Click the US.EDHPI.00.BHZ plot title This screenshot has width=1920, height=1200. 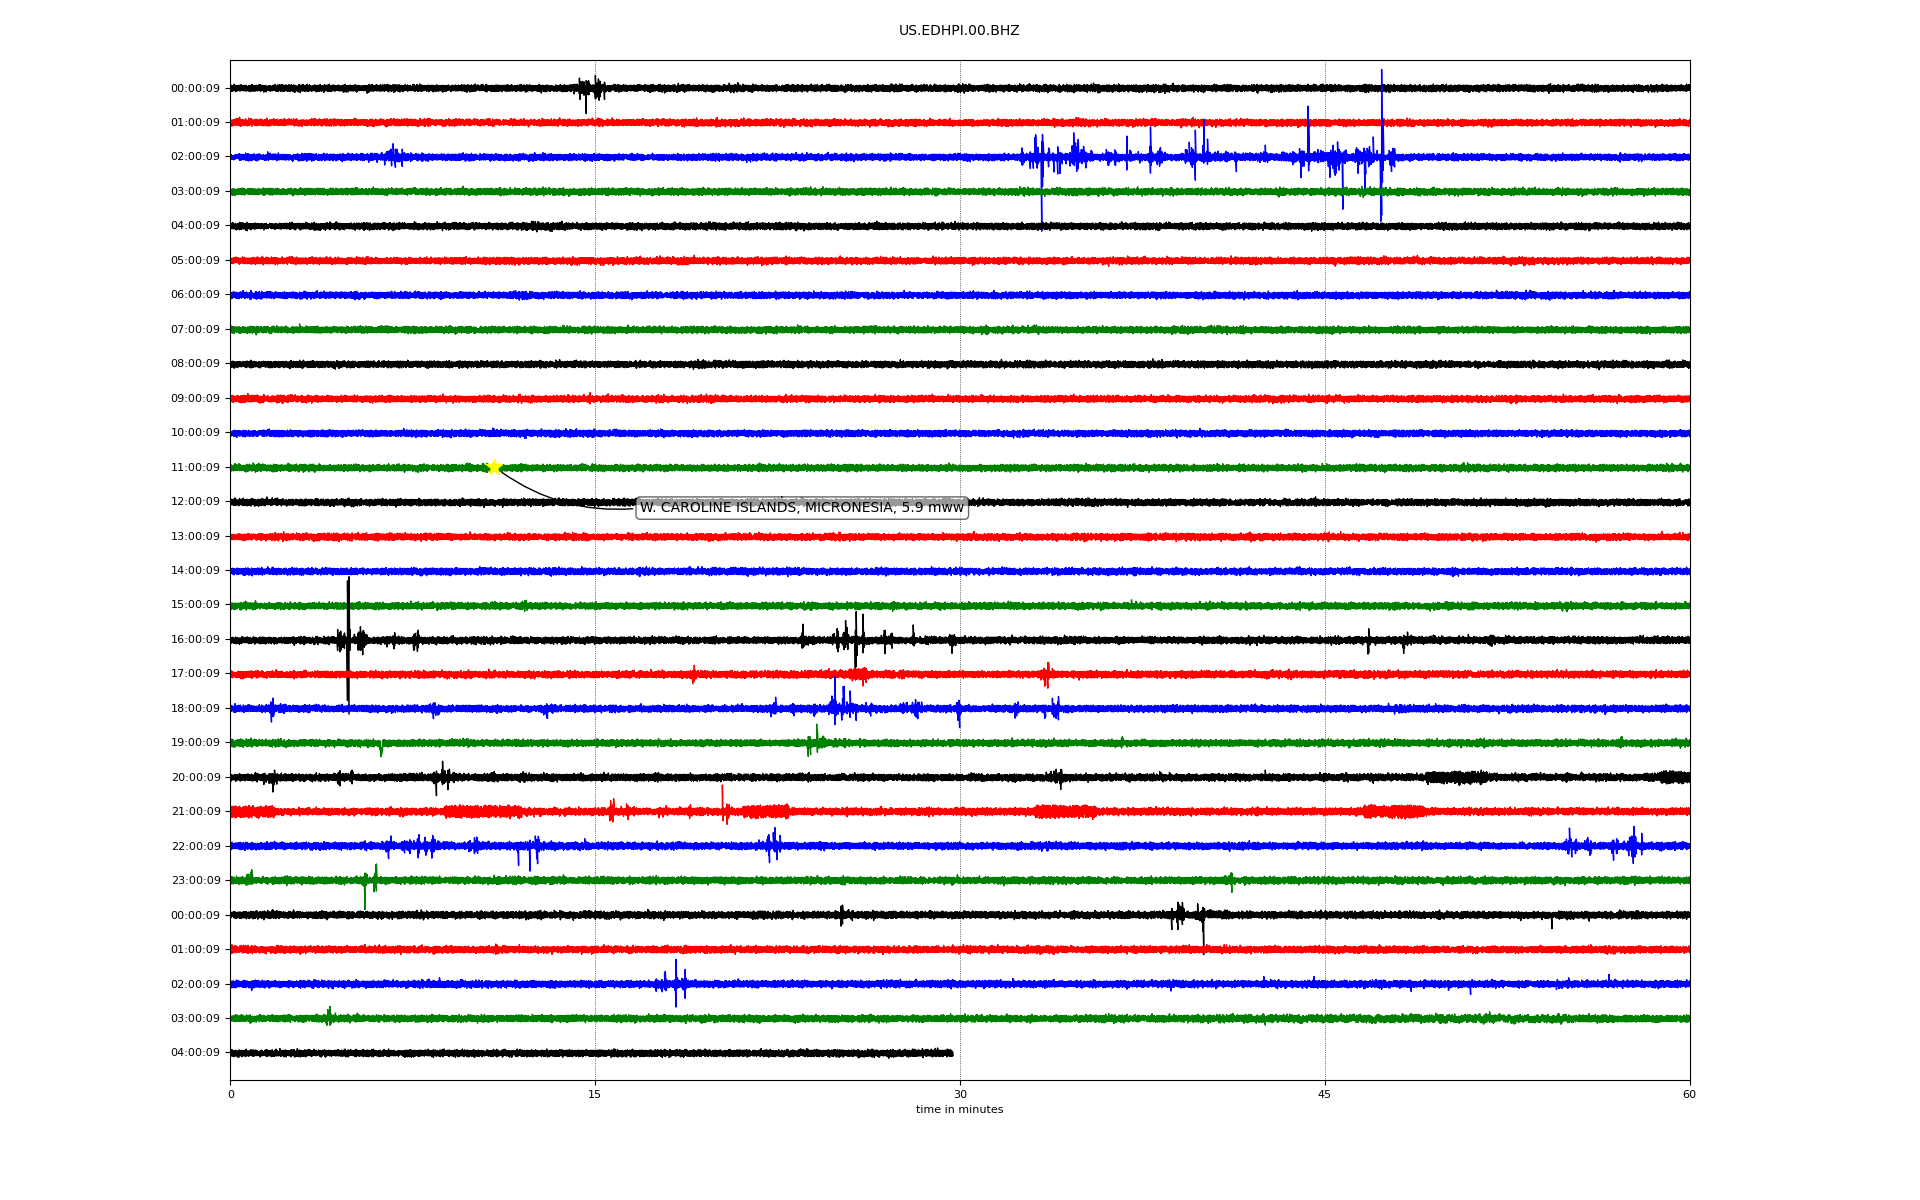[x=958, y=31]
